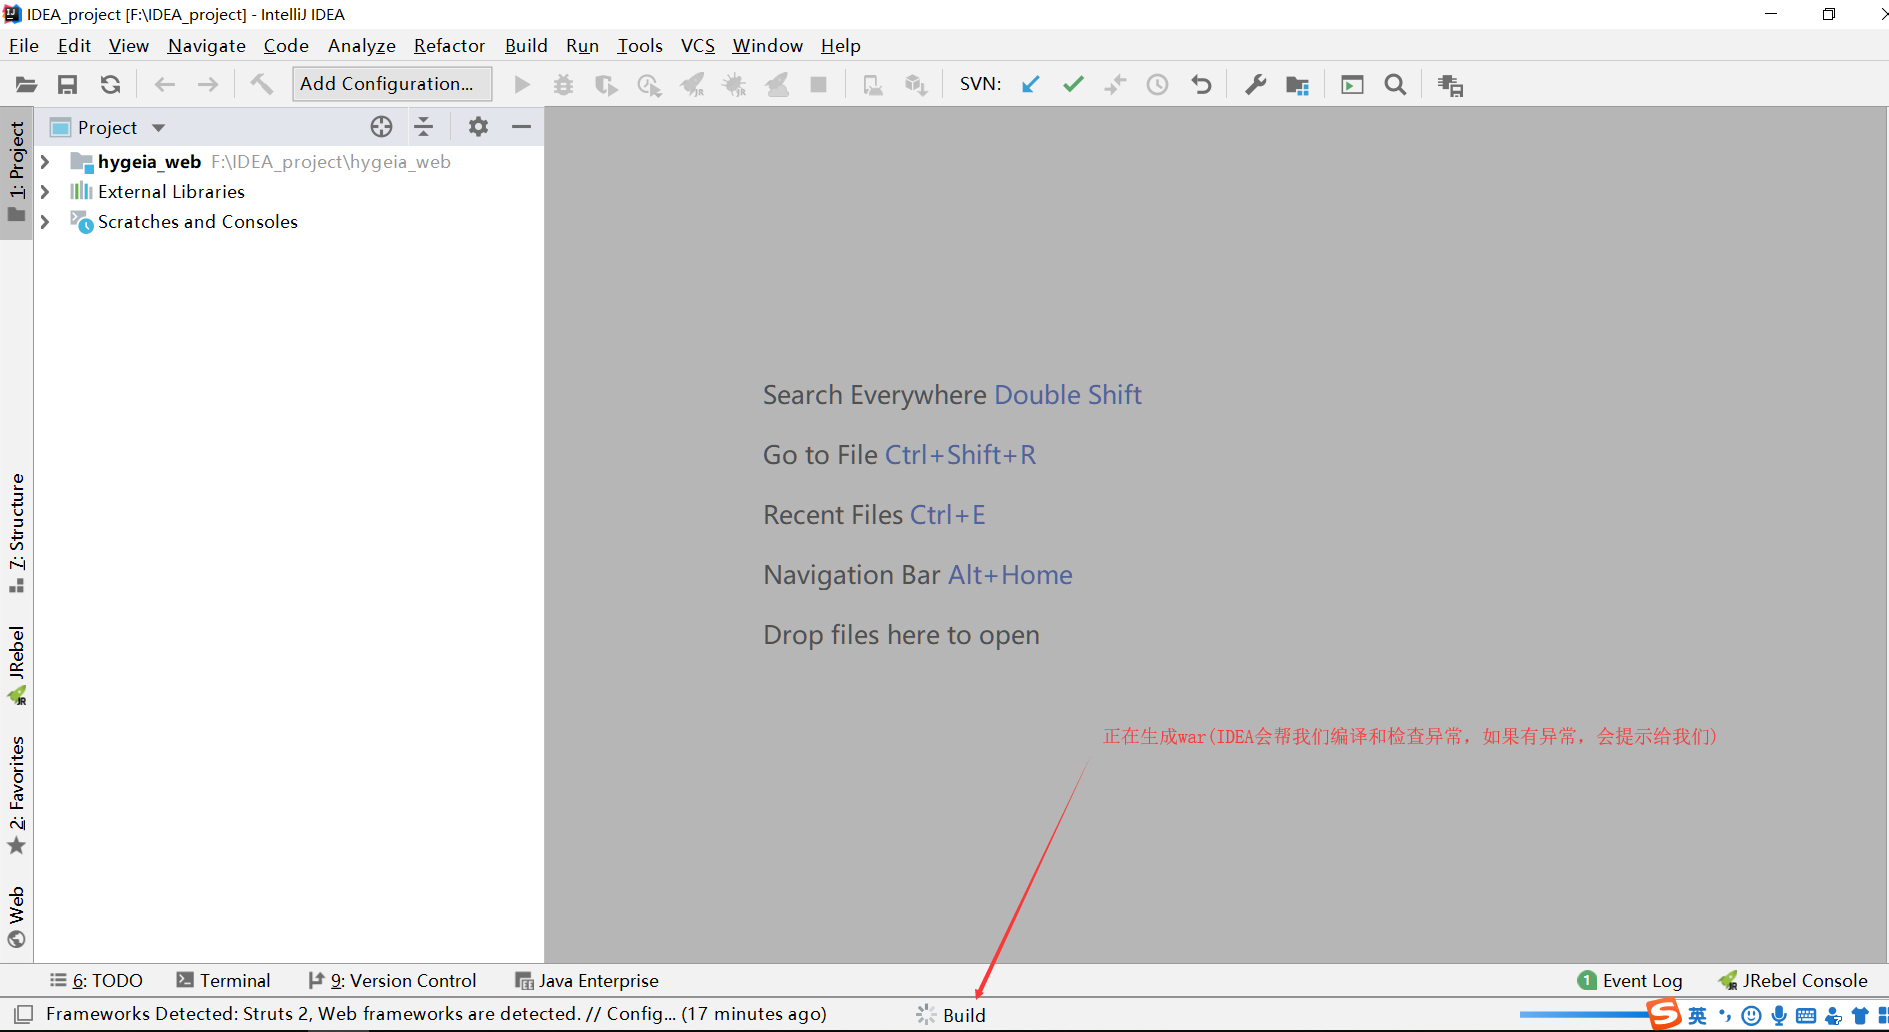Click the Frameworks Detected status message

point(436,1014)
